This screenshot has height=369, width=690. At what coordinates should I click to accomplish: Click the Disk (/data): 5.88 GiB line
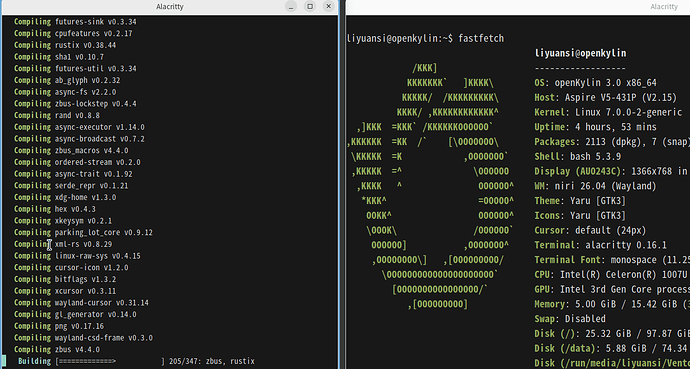point(612,348)
